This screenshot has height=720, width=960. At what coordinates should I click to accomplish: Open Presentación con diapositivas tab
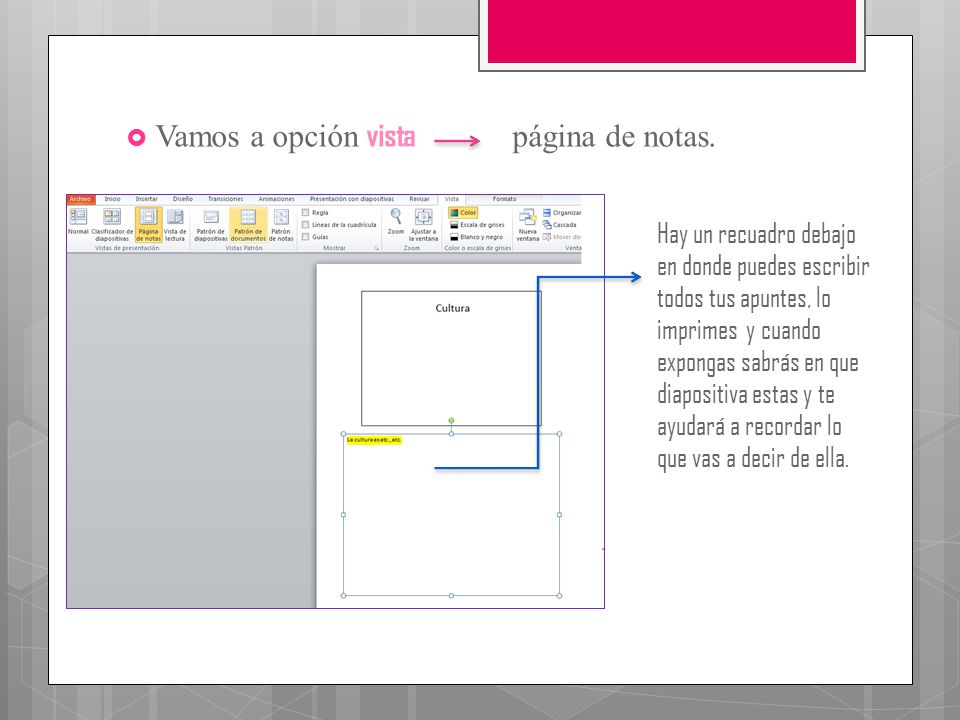coord(351,199)
